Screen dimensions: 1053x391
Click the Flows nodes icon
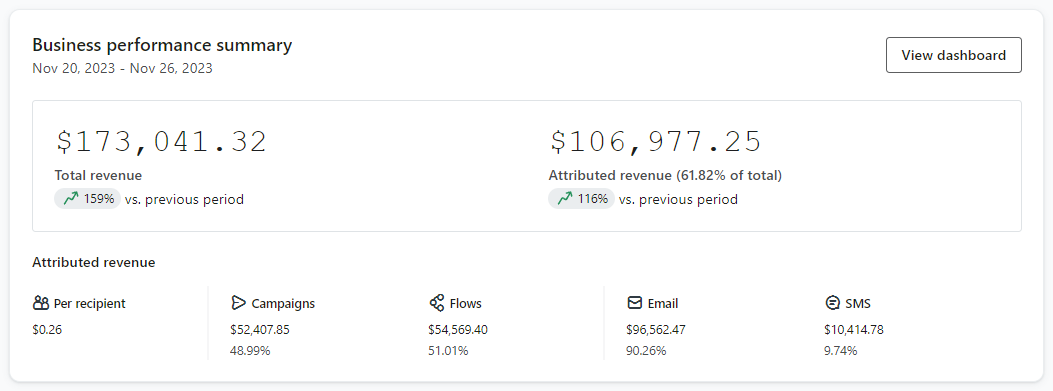coord(437,303)
